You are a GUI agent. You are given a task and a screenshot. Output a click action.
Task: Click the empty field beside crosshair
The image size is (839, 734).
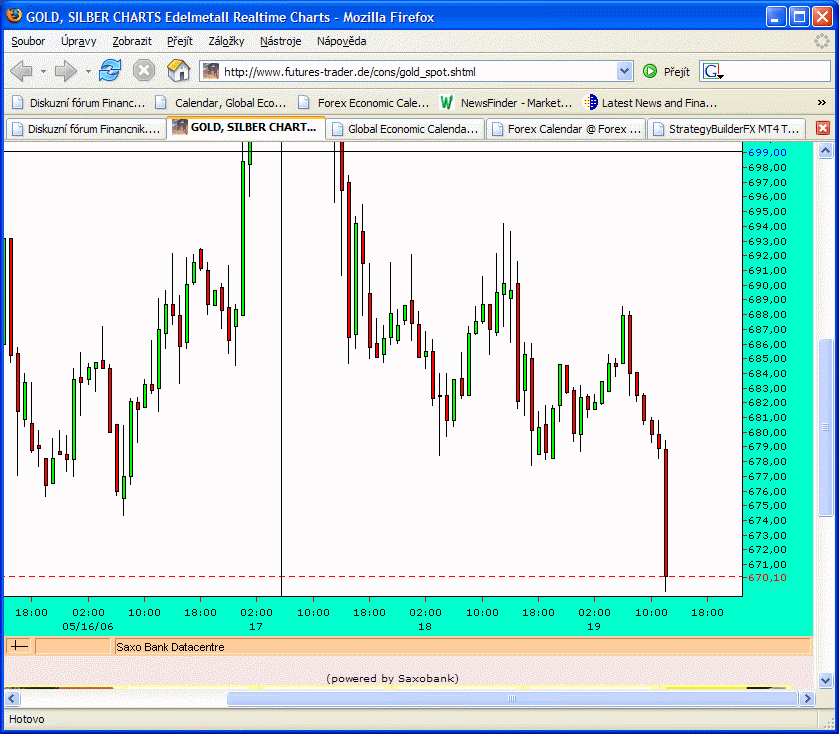click(73, 646)
